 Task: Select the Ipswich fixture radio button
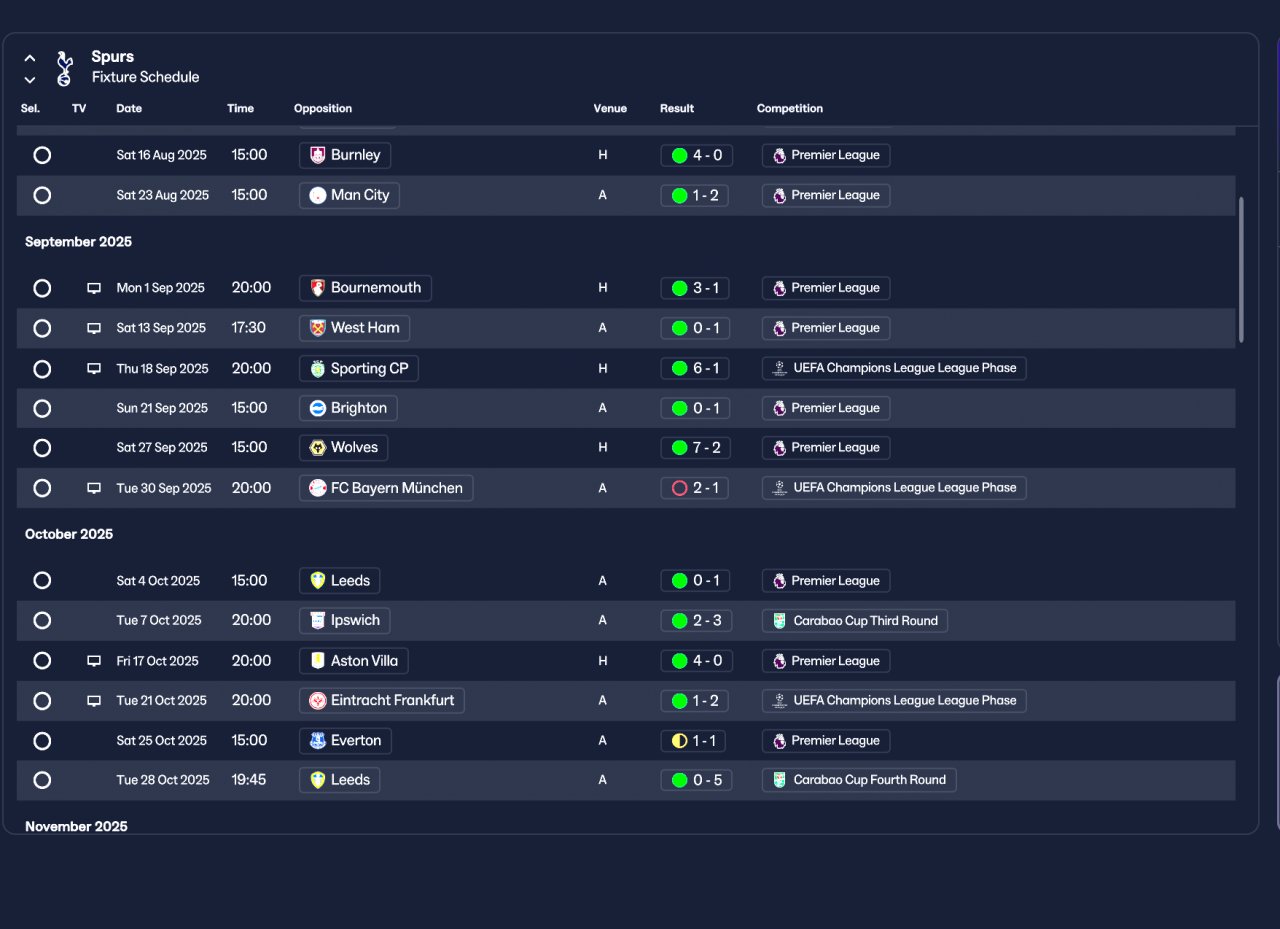click(x=42, y=621)
